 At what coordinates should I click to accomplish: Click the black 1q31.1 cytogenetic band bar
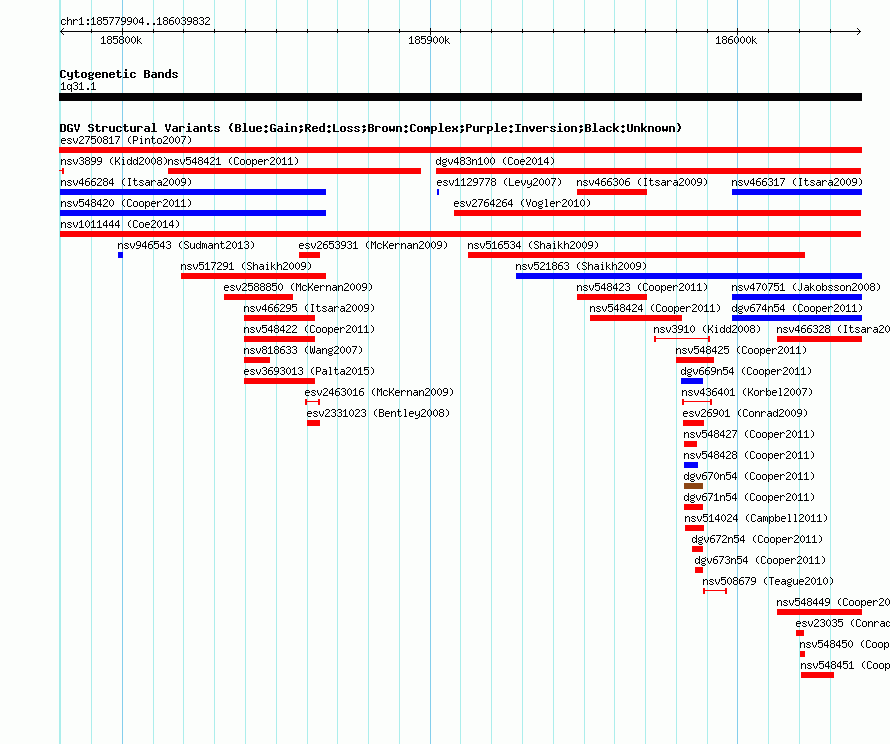tap(460, 97)
